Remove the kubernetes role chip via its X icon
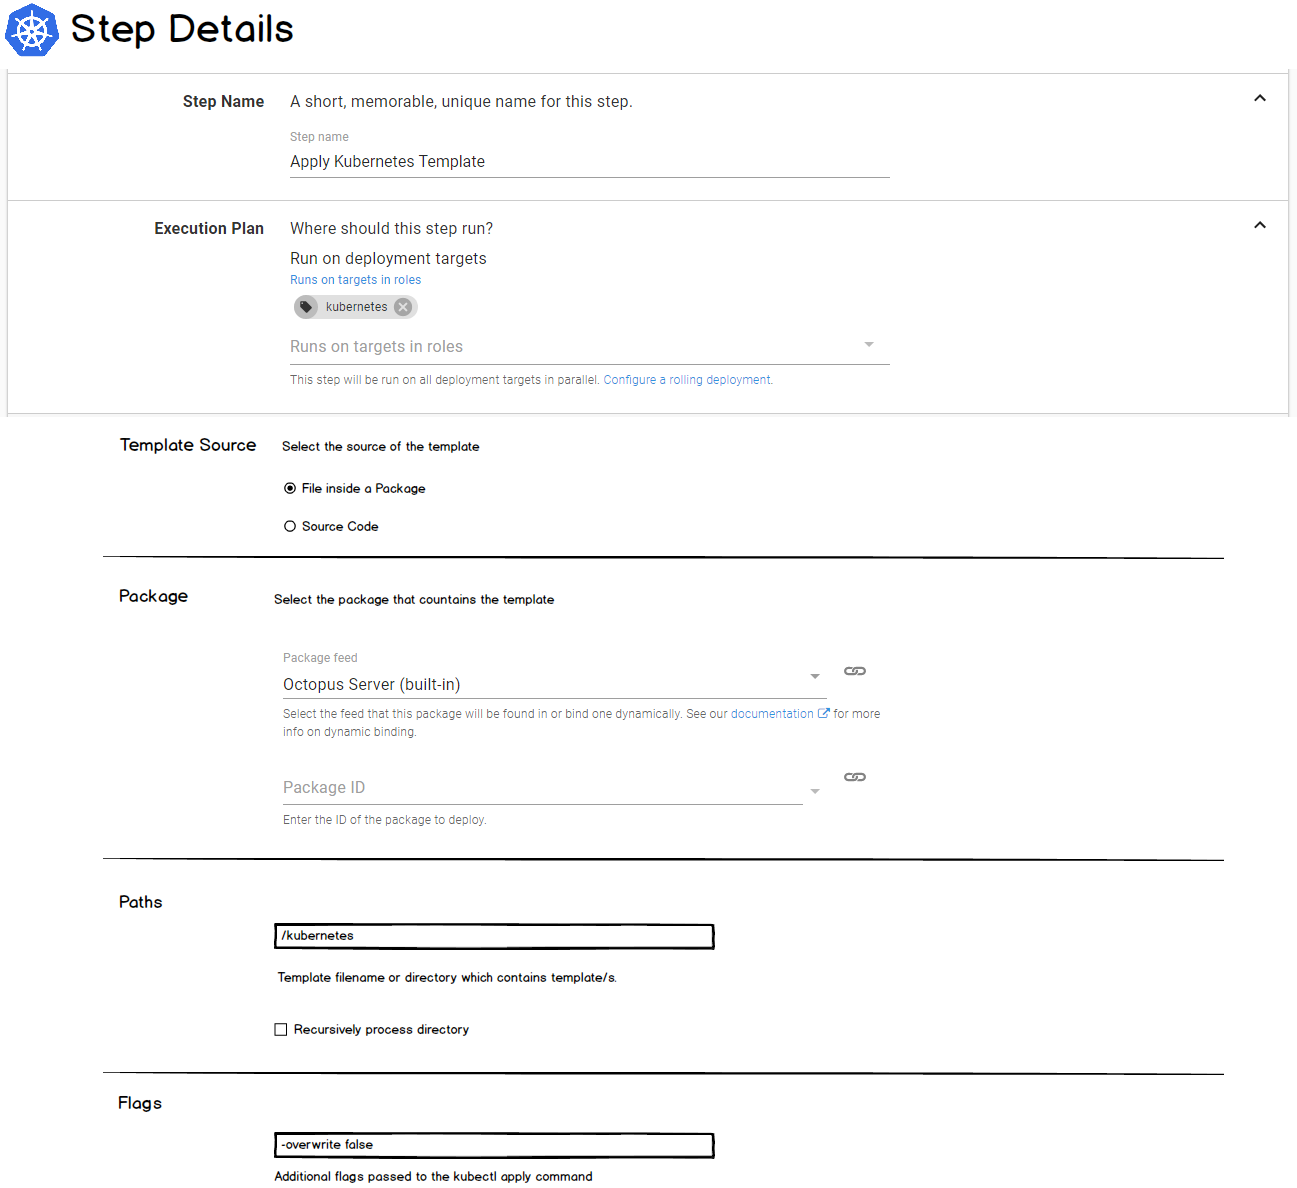Image resolution: width=1297 pixels, height=1188 pixels. (x=403, y=306)
